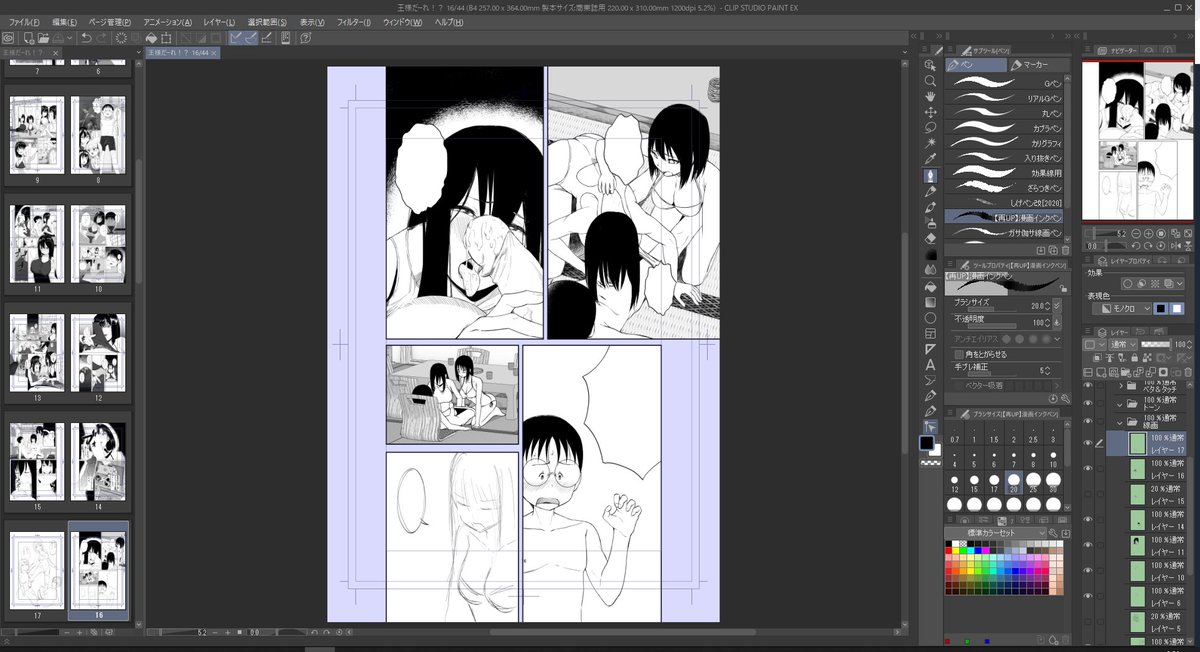Click the brush size stepper arrows
Image resolution: width=1200 pixels, height=652 pixels.
point(1046,305)
